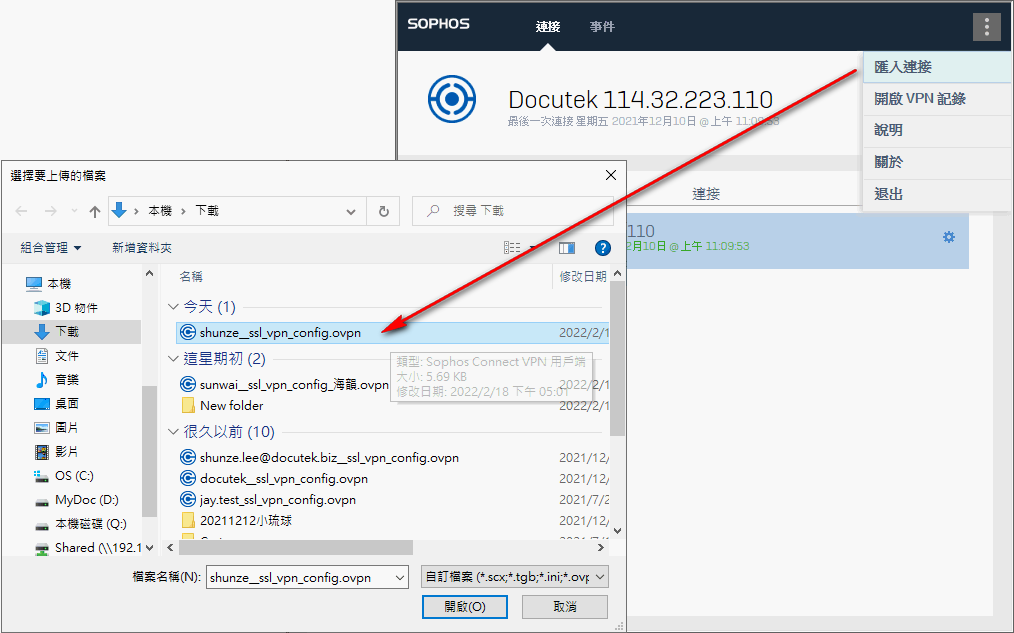Viewport: 1014px width, 633px height.
Task: Click the file list vertical scrollbar
Action: point(617,358)
